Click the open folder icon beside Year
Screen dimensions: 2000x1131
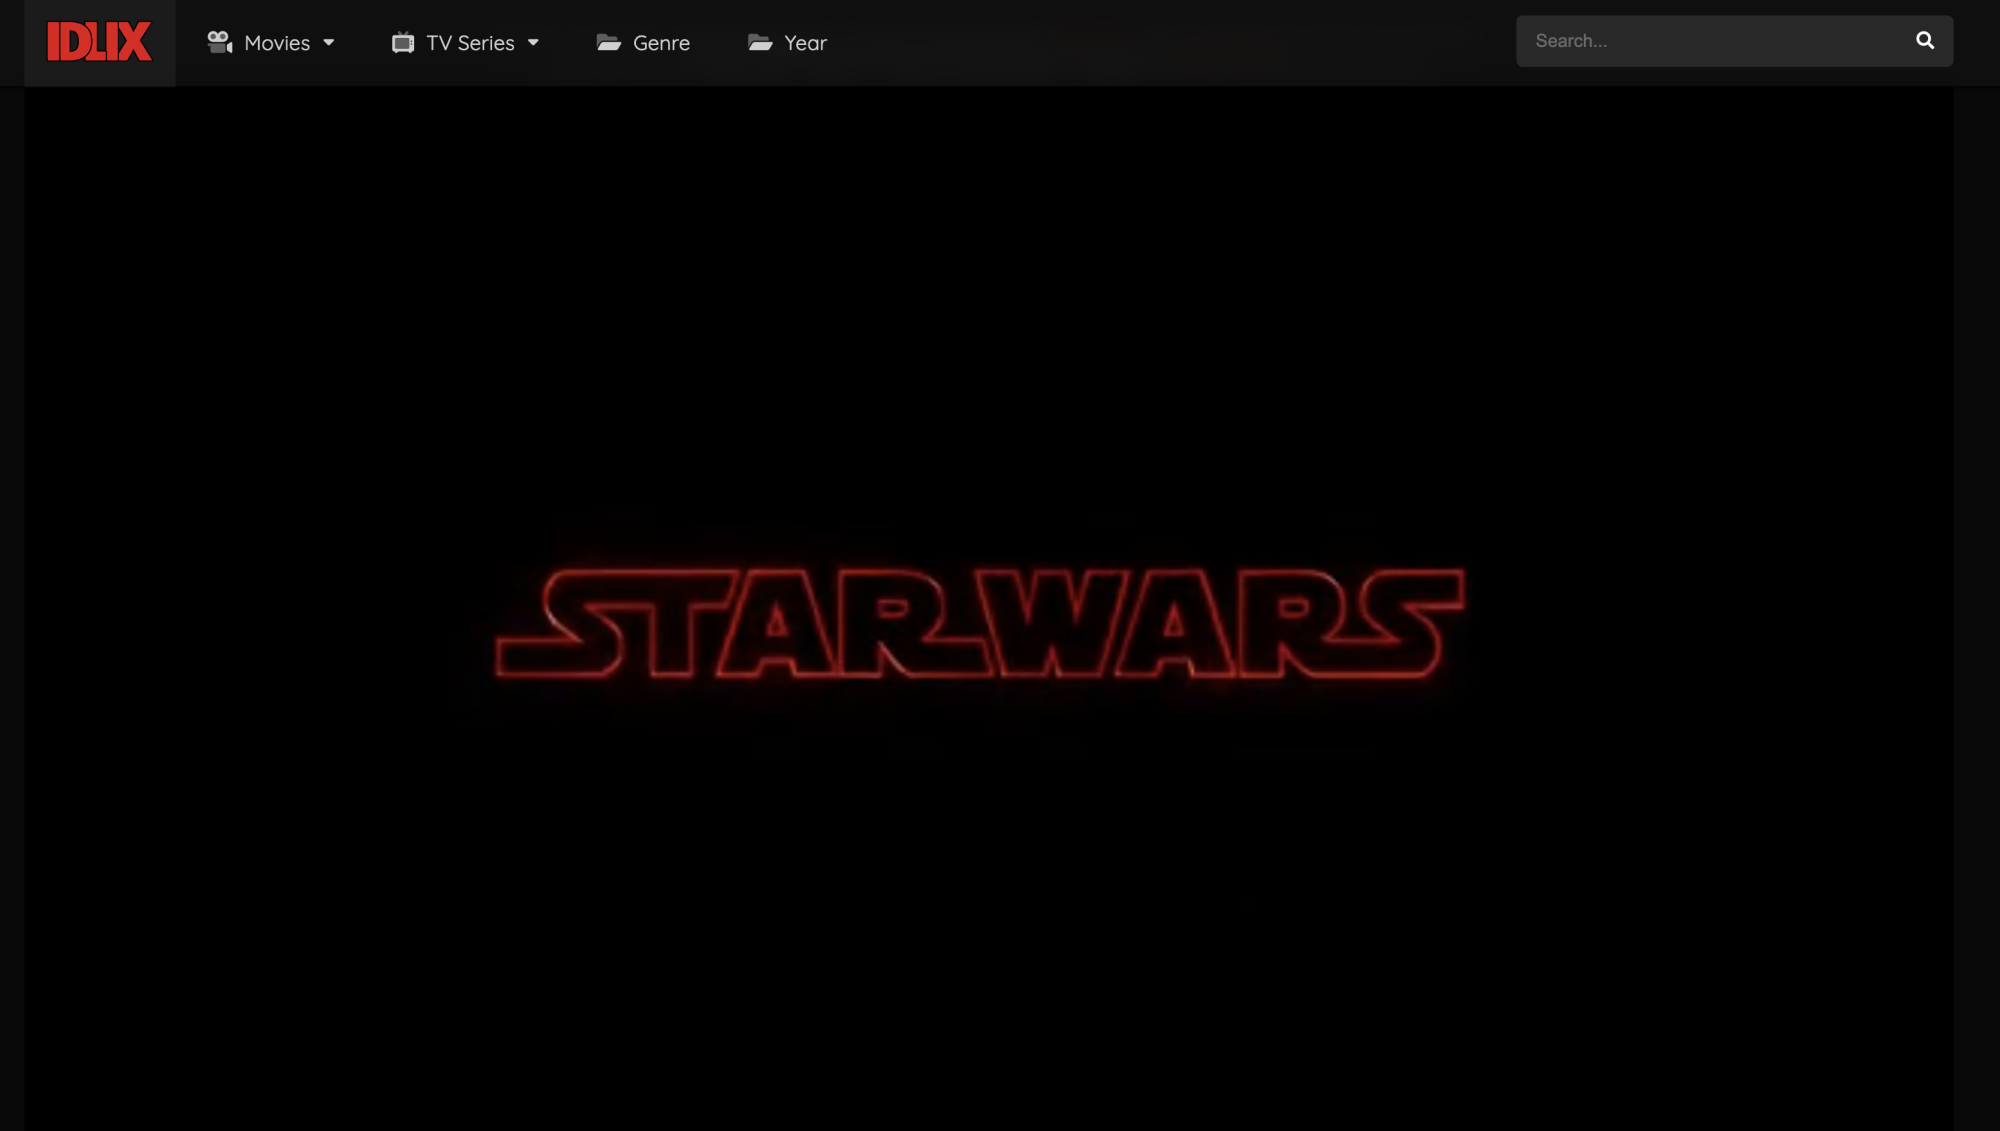click(760, 43)
